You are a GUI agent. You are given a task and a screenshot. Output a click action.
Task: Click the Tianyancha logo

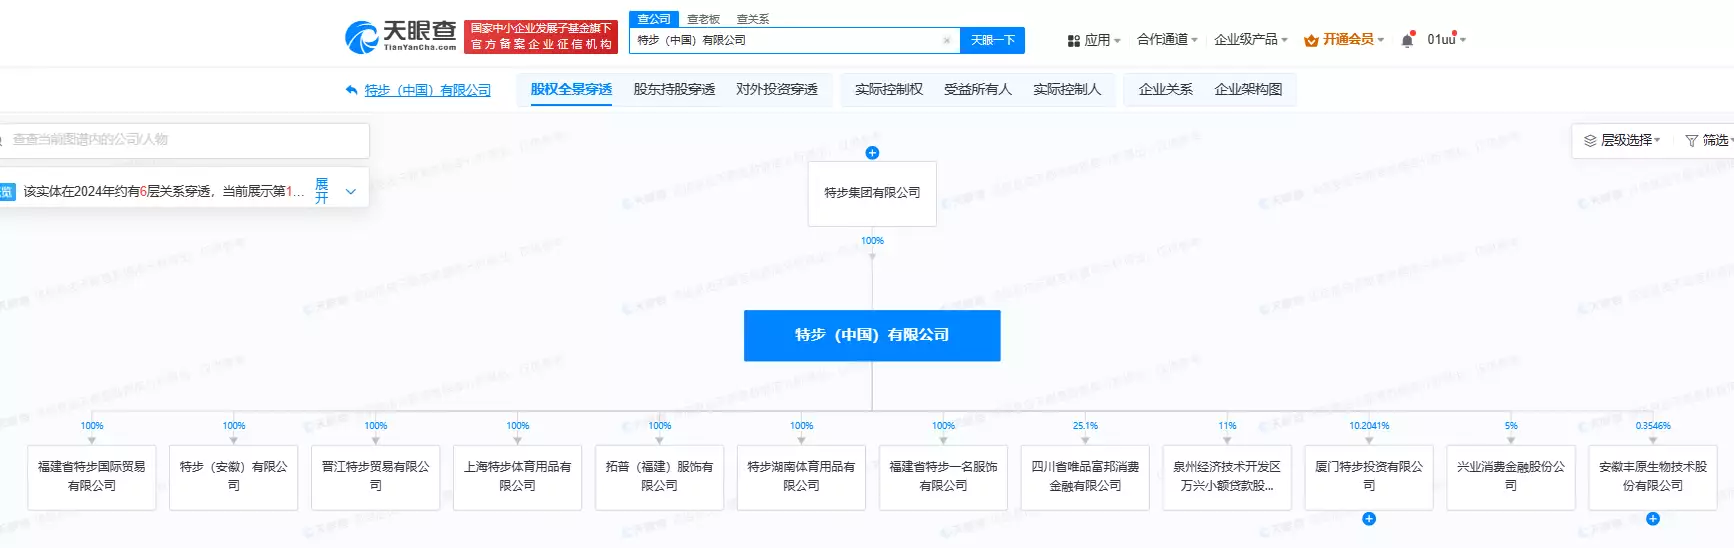pyautogui.click(x=400, y=37)
